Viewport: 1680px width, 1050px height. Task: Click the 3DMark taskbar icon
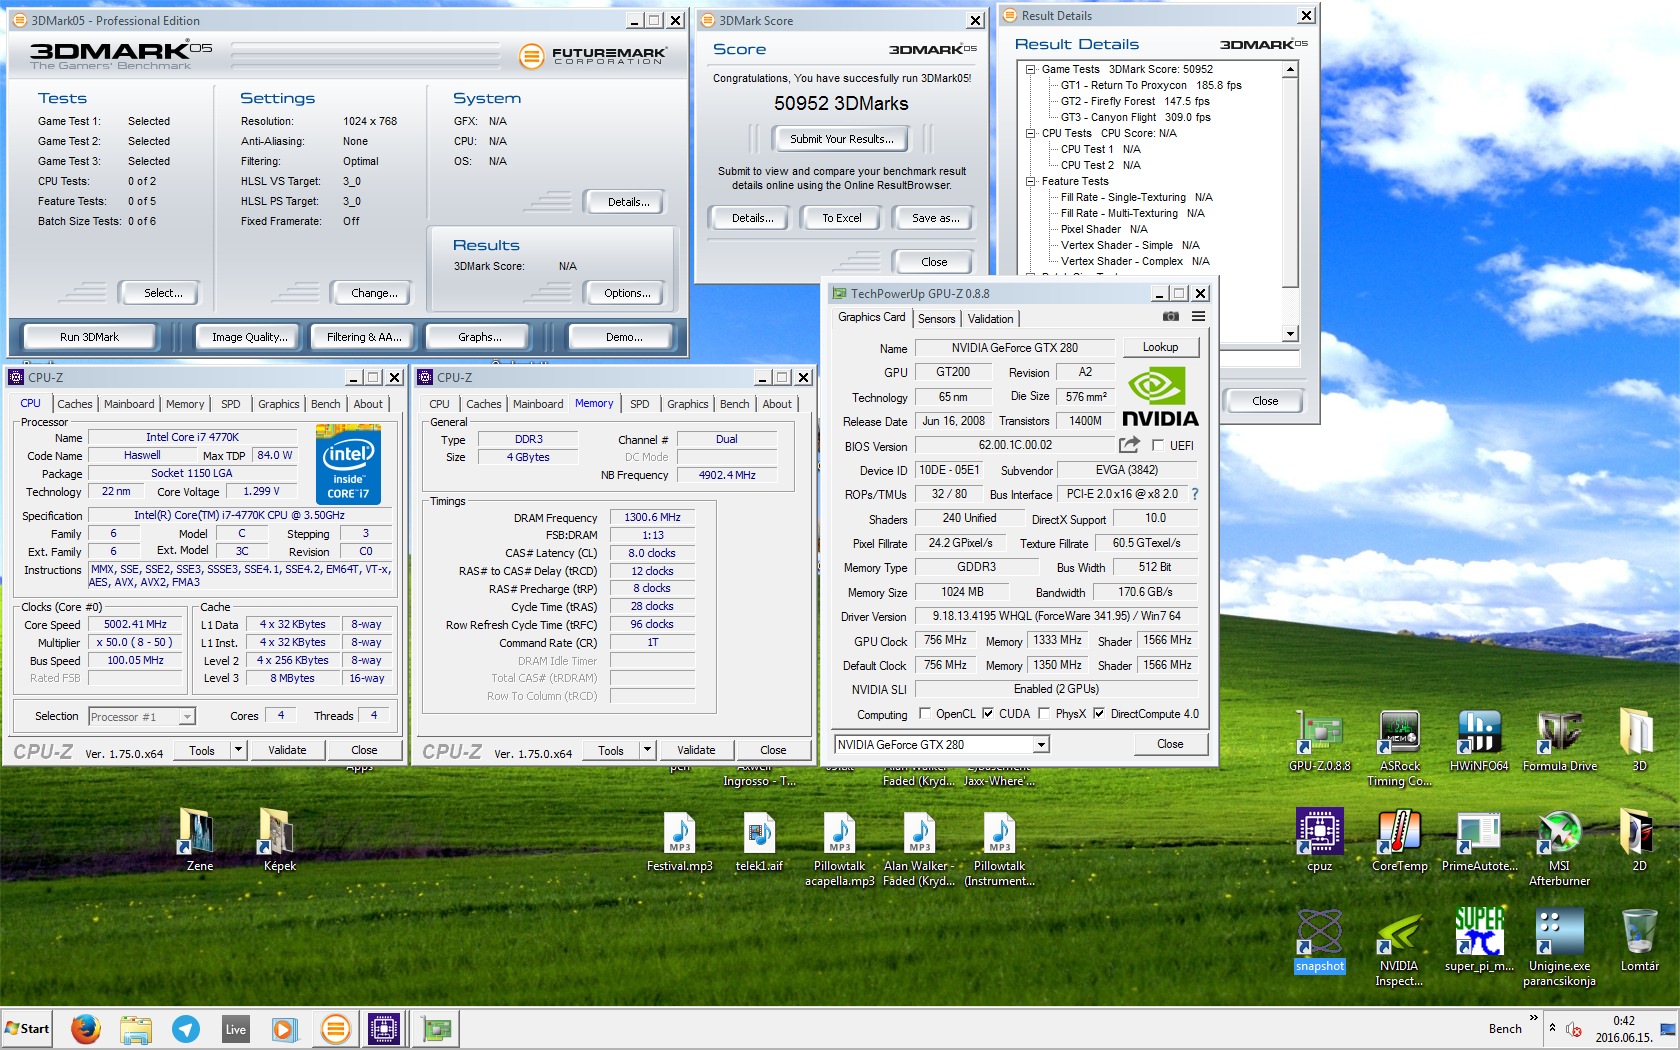(335, 1028)
